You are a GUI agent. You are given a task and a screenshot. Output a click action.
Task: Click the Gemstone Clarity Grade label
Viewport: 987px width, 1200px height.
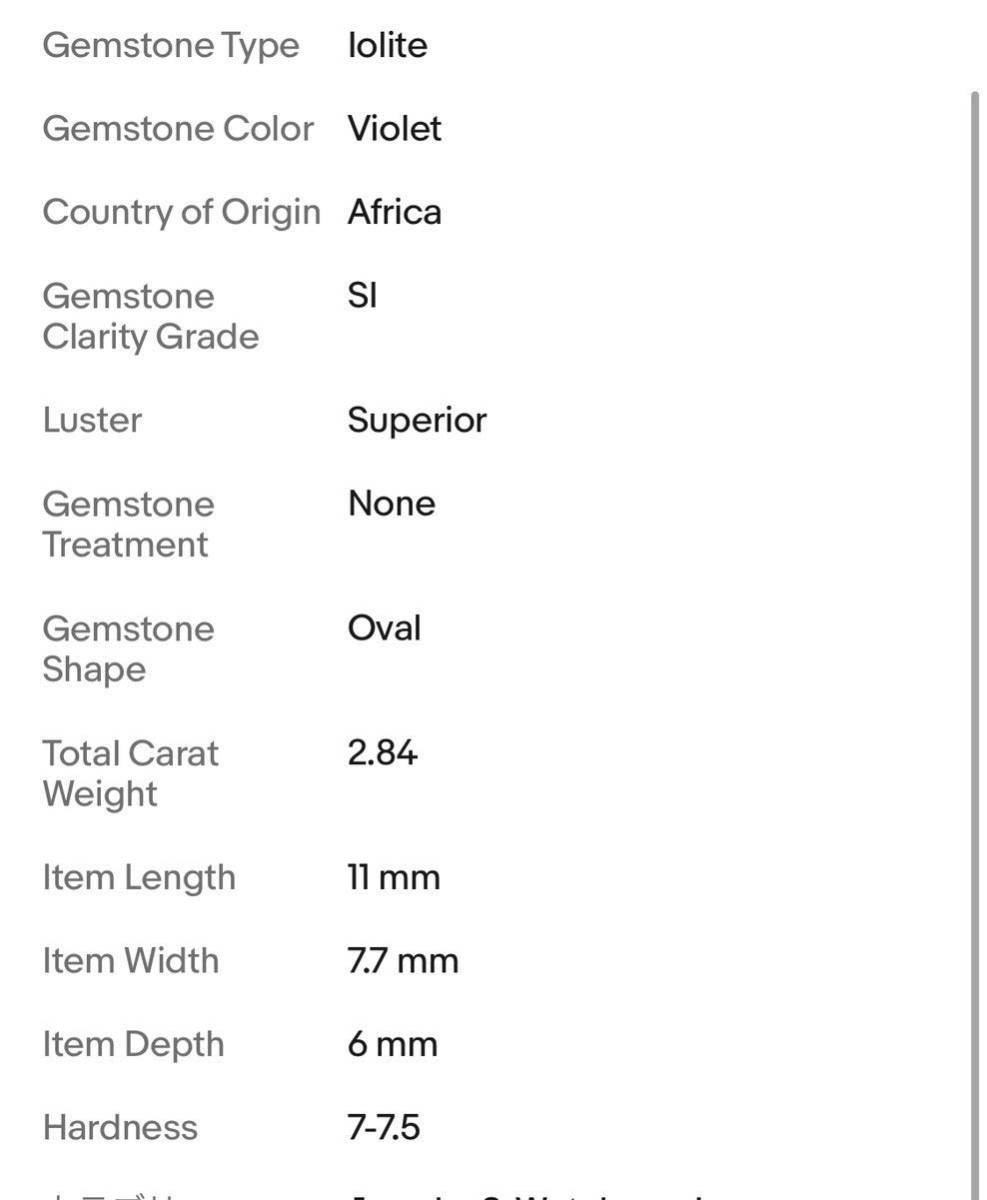[150, 316]
